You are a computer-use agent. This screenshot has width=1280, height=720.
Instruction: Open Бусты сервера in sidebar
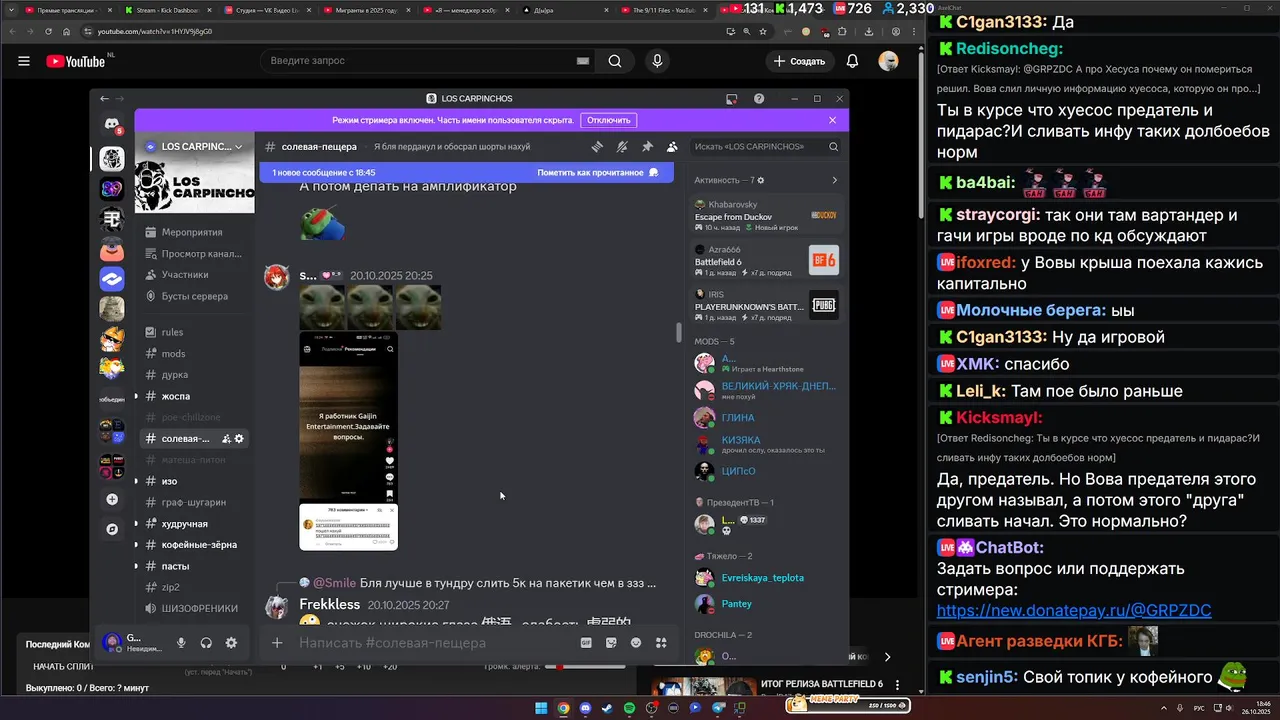click(195, 296)
